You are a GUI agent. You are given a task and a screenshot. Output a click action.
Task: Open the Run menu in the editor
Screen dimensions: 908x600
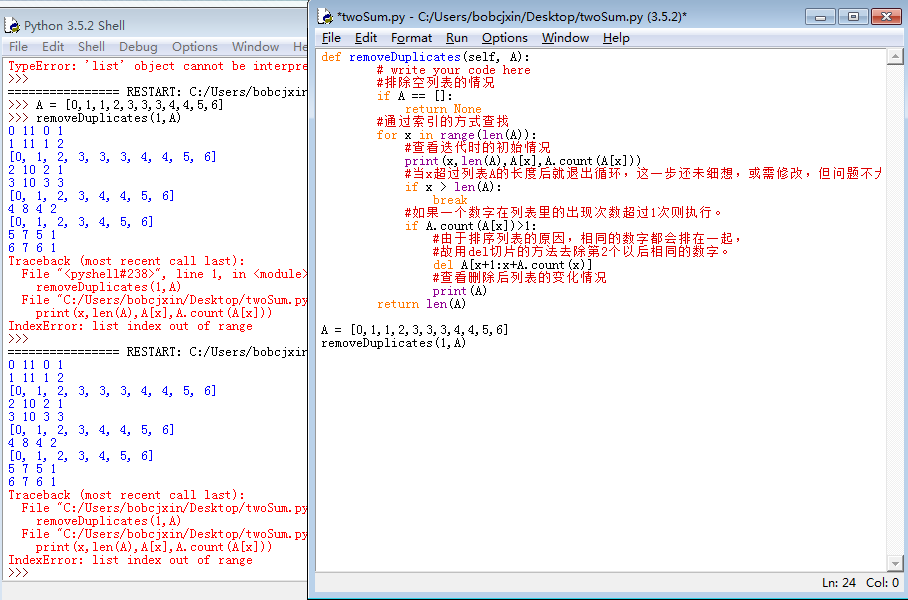(456, 38)
